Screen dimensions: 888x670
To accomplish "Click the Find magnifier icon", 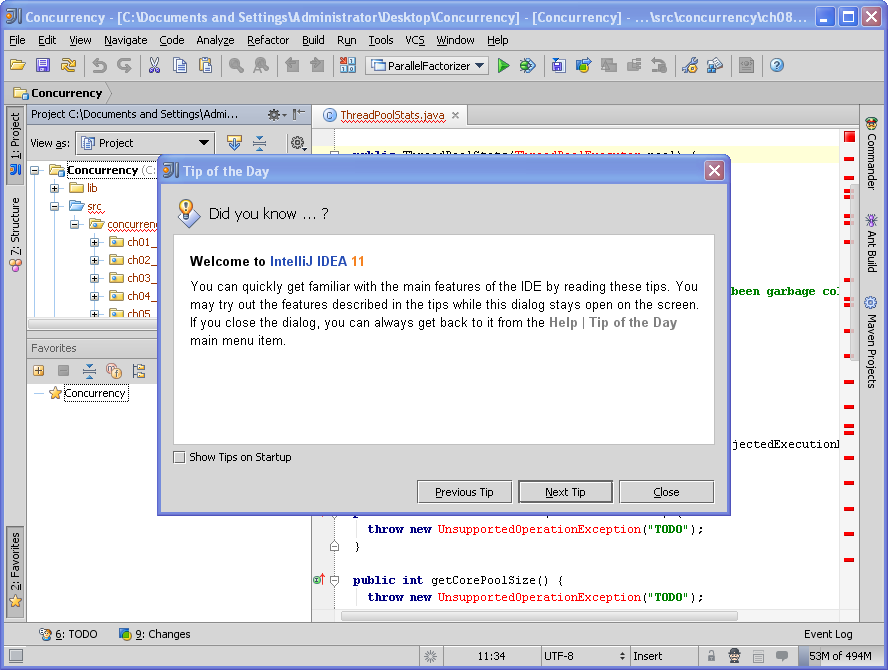I will click(236, 66).
